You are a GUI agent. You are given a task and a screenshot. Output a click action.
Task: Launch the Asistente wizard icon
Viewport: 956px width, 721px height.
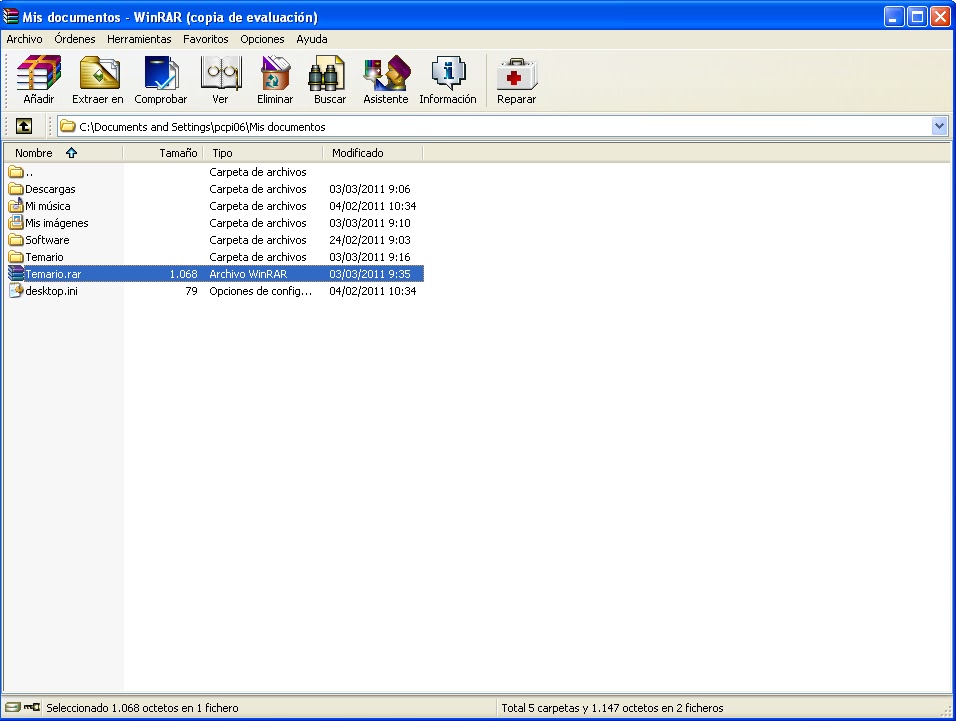pyautogui.click(x=386, y=73)
